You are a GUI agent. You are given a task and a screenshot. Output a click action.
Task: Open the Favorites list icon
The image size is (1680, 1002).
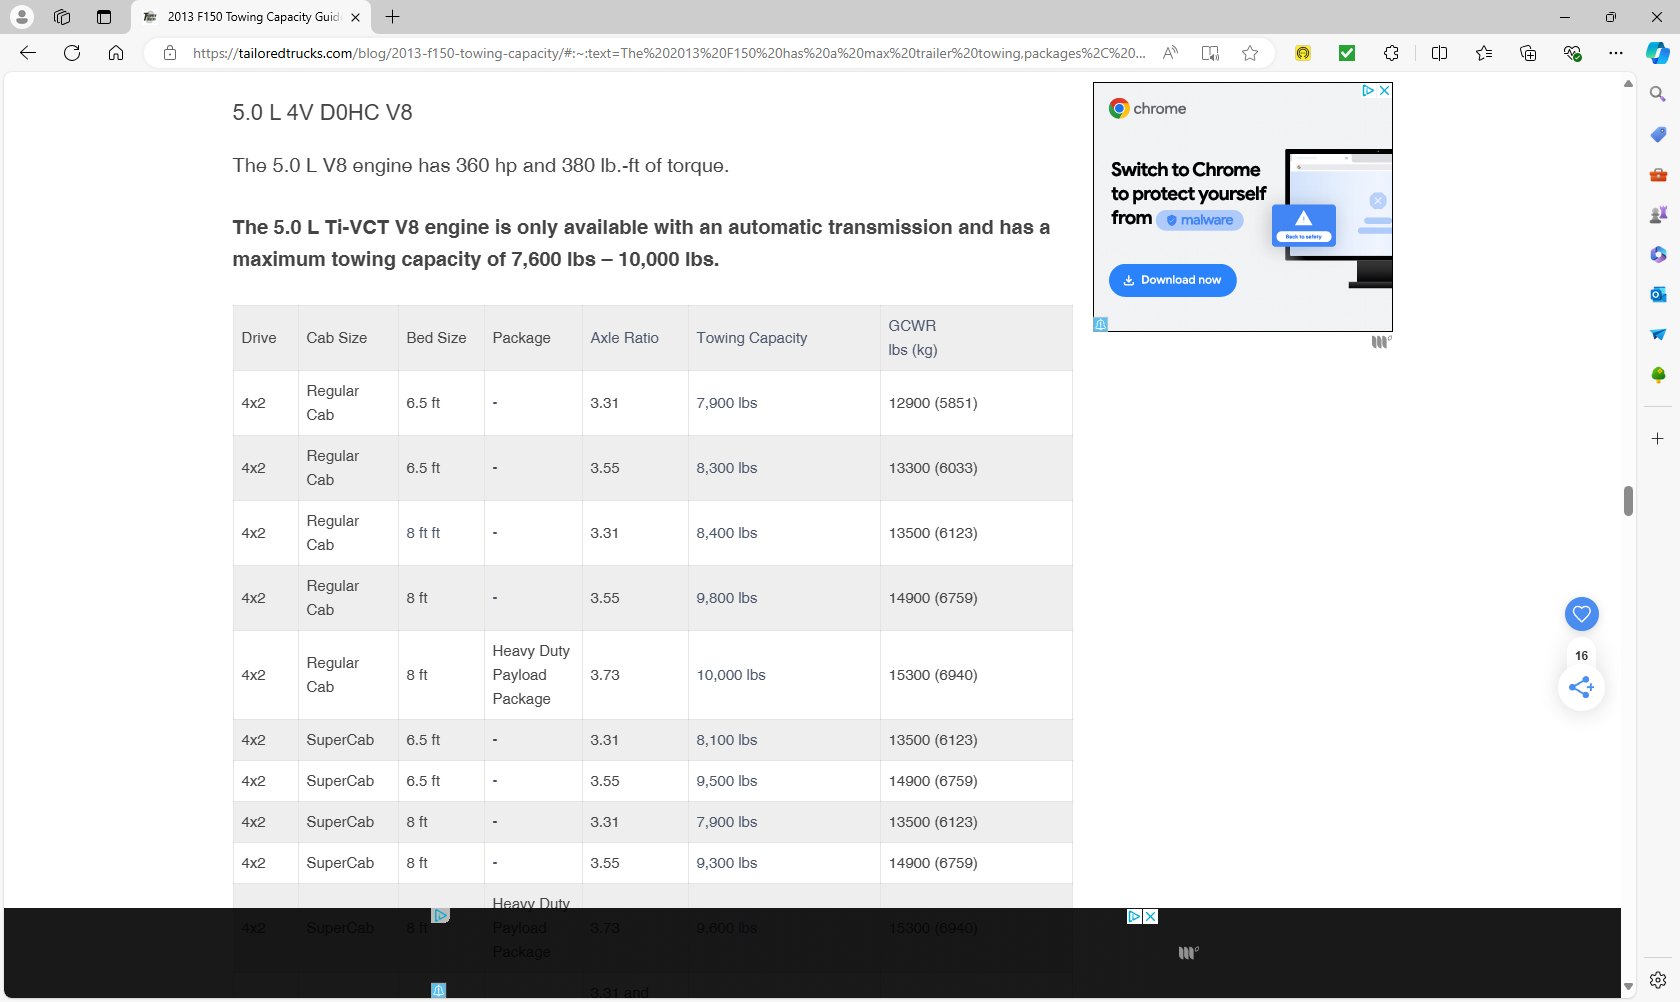tap(1484, 53)
